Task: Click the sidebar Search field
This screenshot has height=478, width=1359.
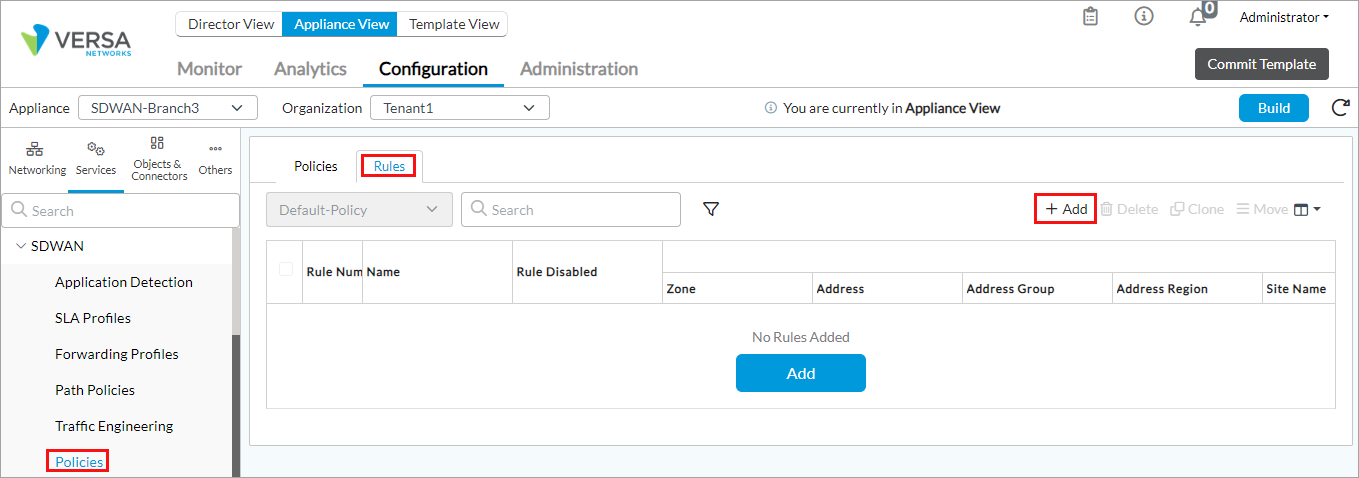Action: (x=120, y=210)
